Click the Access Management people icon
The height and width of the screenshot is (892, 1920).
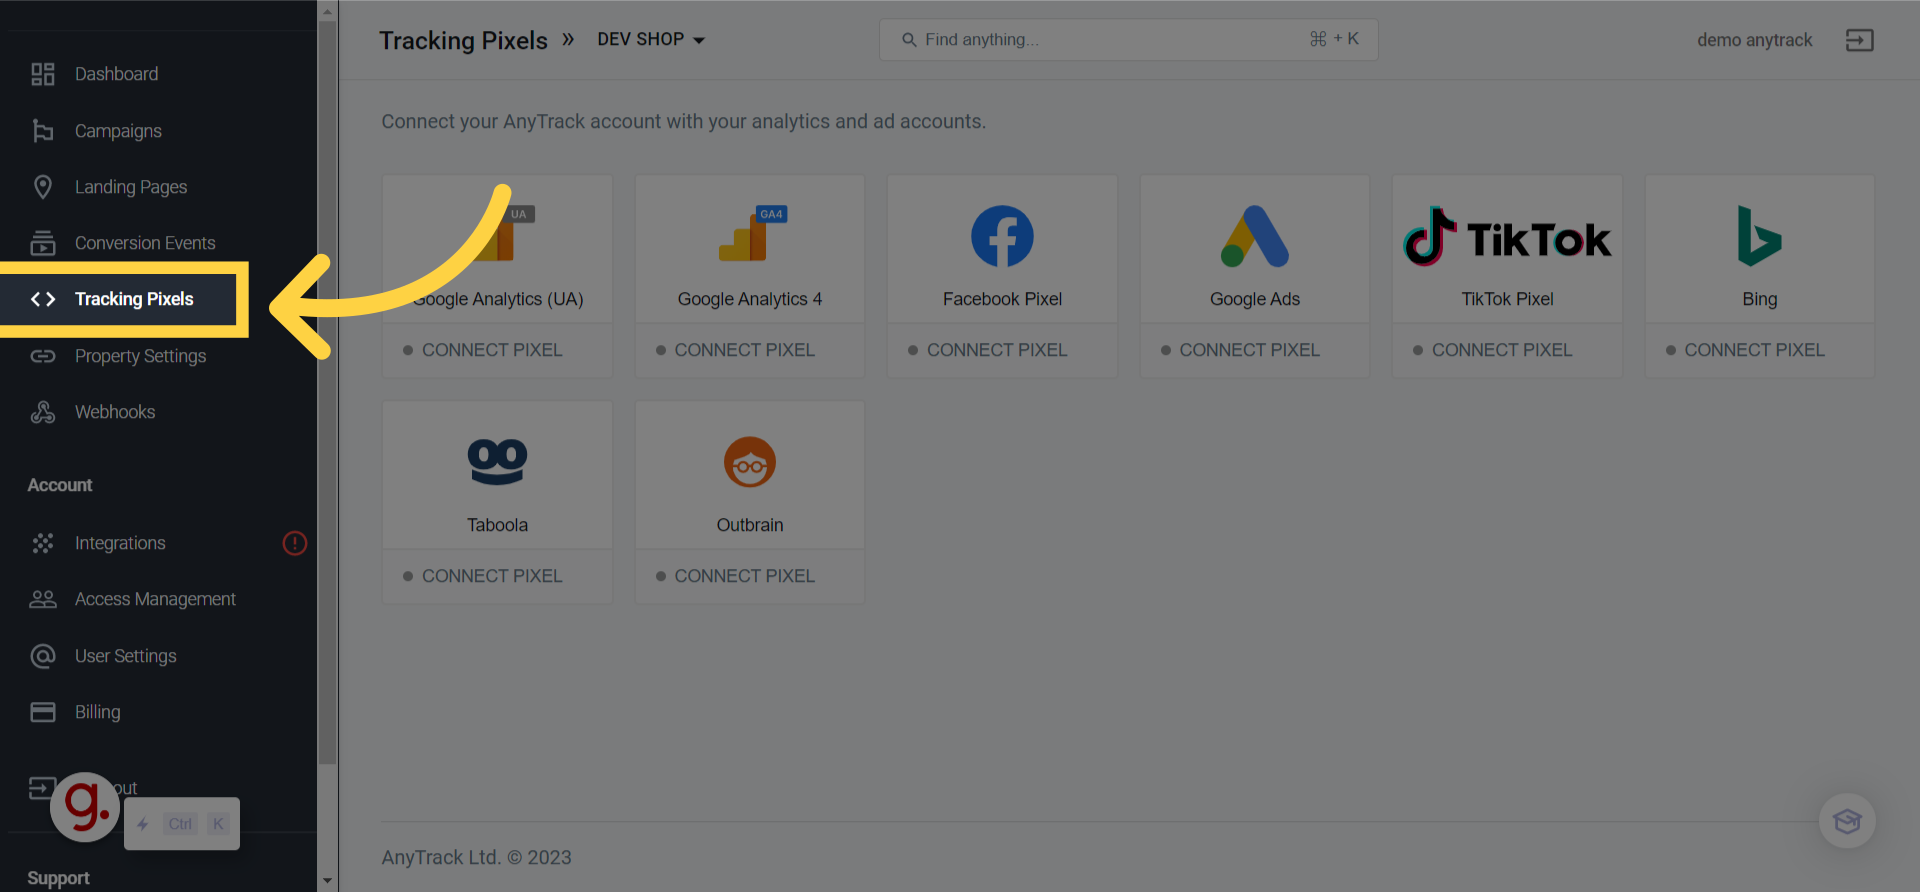(43, 599)
